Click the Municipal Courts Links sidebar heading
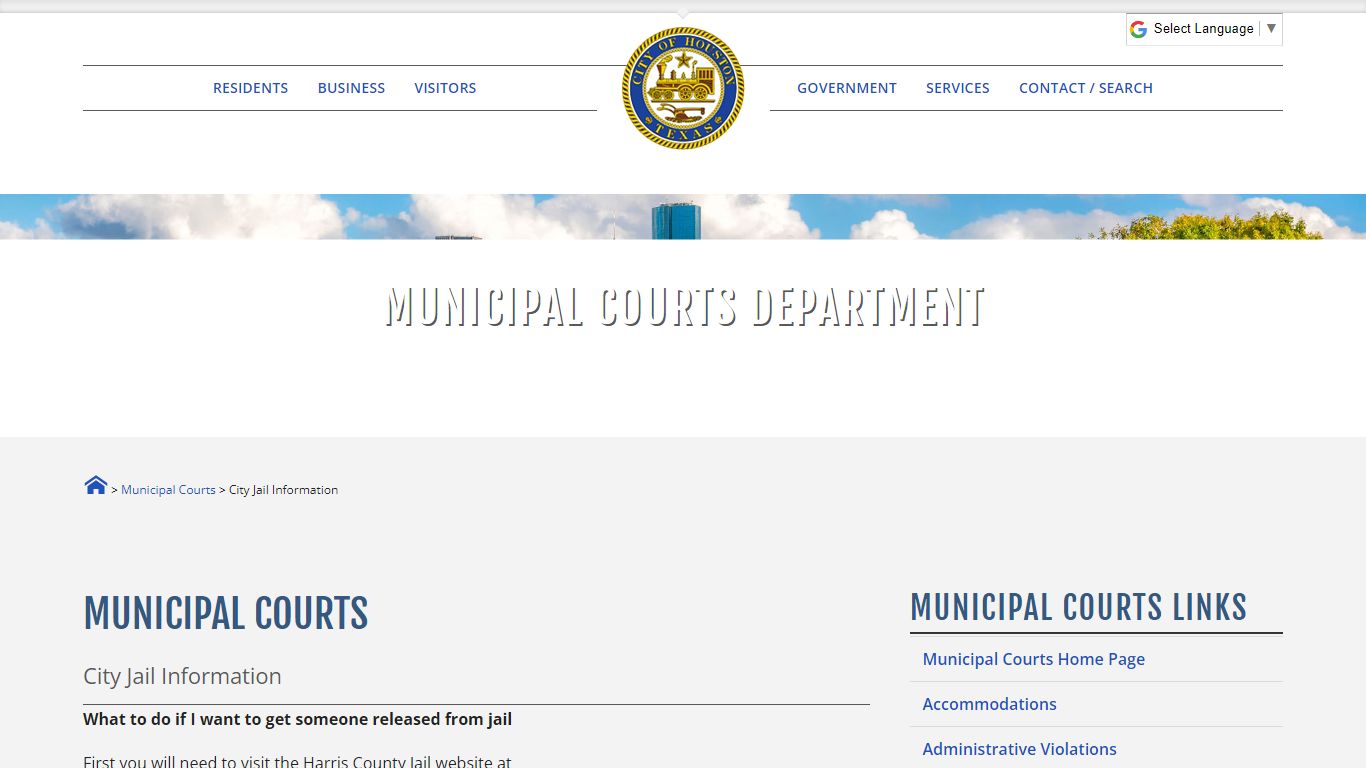The image size is (1366, 768). pos(1079,607)
